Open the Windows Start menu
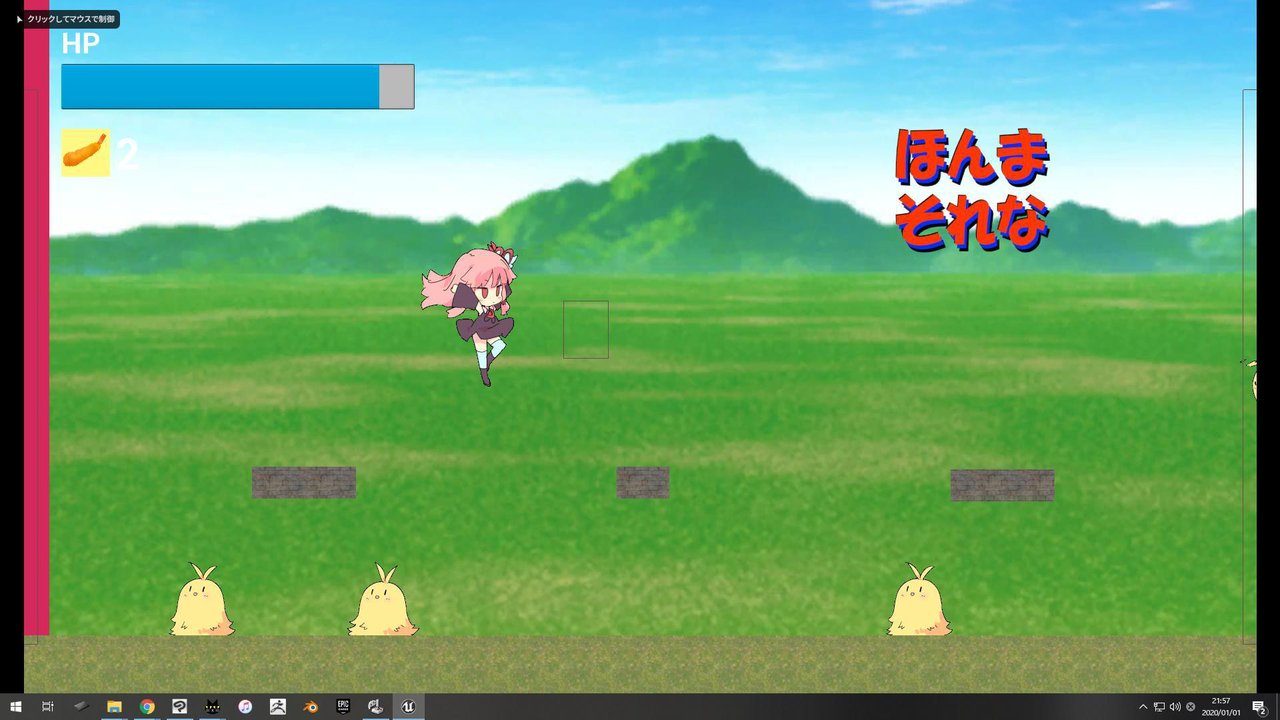Image resolution: width=1280 pixels, height=720 pixels. click(x=16, y=707)
